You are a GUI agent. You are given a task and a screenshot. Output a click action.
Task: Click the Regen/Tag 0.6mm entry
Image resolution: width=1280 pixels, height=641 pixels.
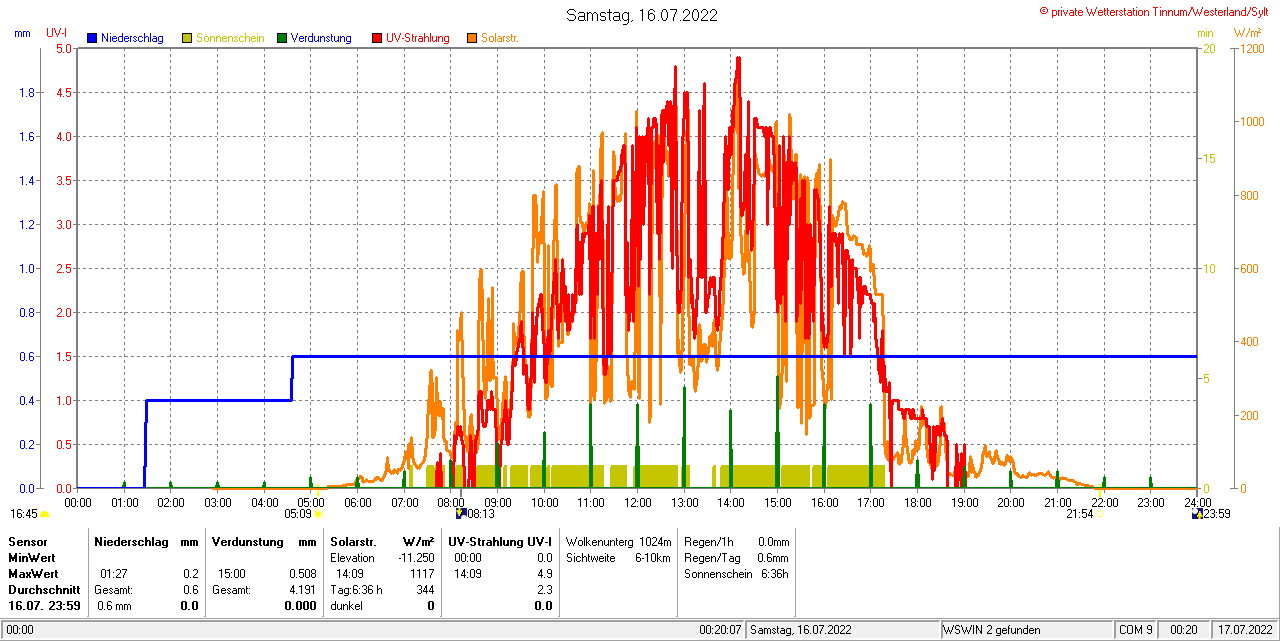pos(736,557)
